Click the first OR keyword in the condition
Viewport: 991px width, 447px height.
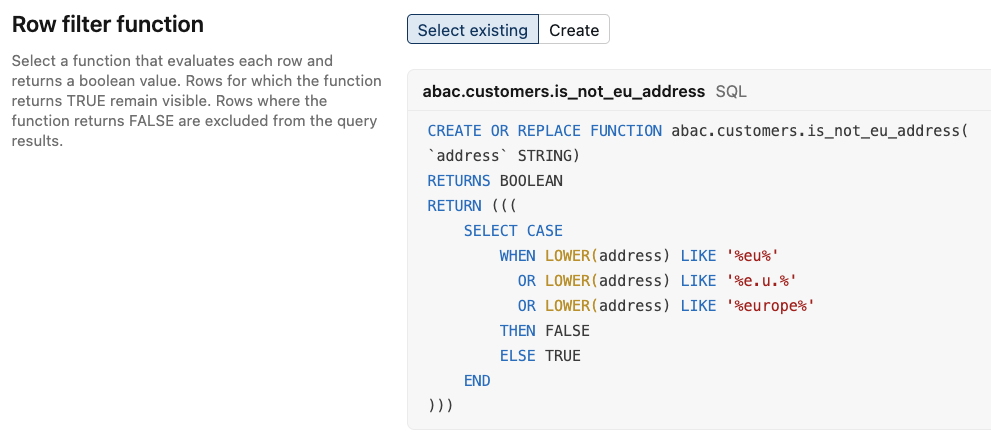click(526, 281)
